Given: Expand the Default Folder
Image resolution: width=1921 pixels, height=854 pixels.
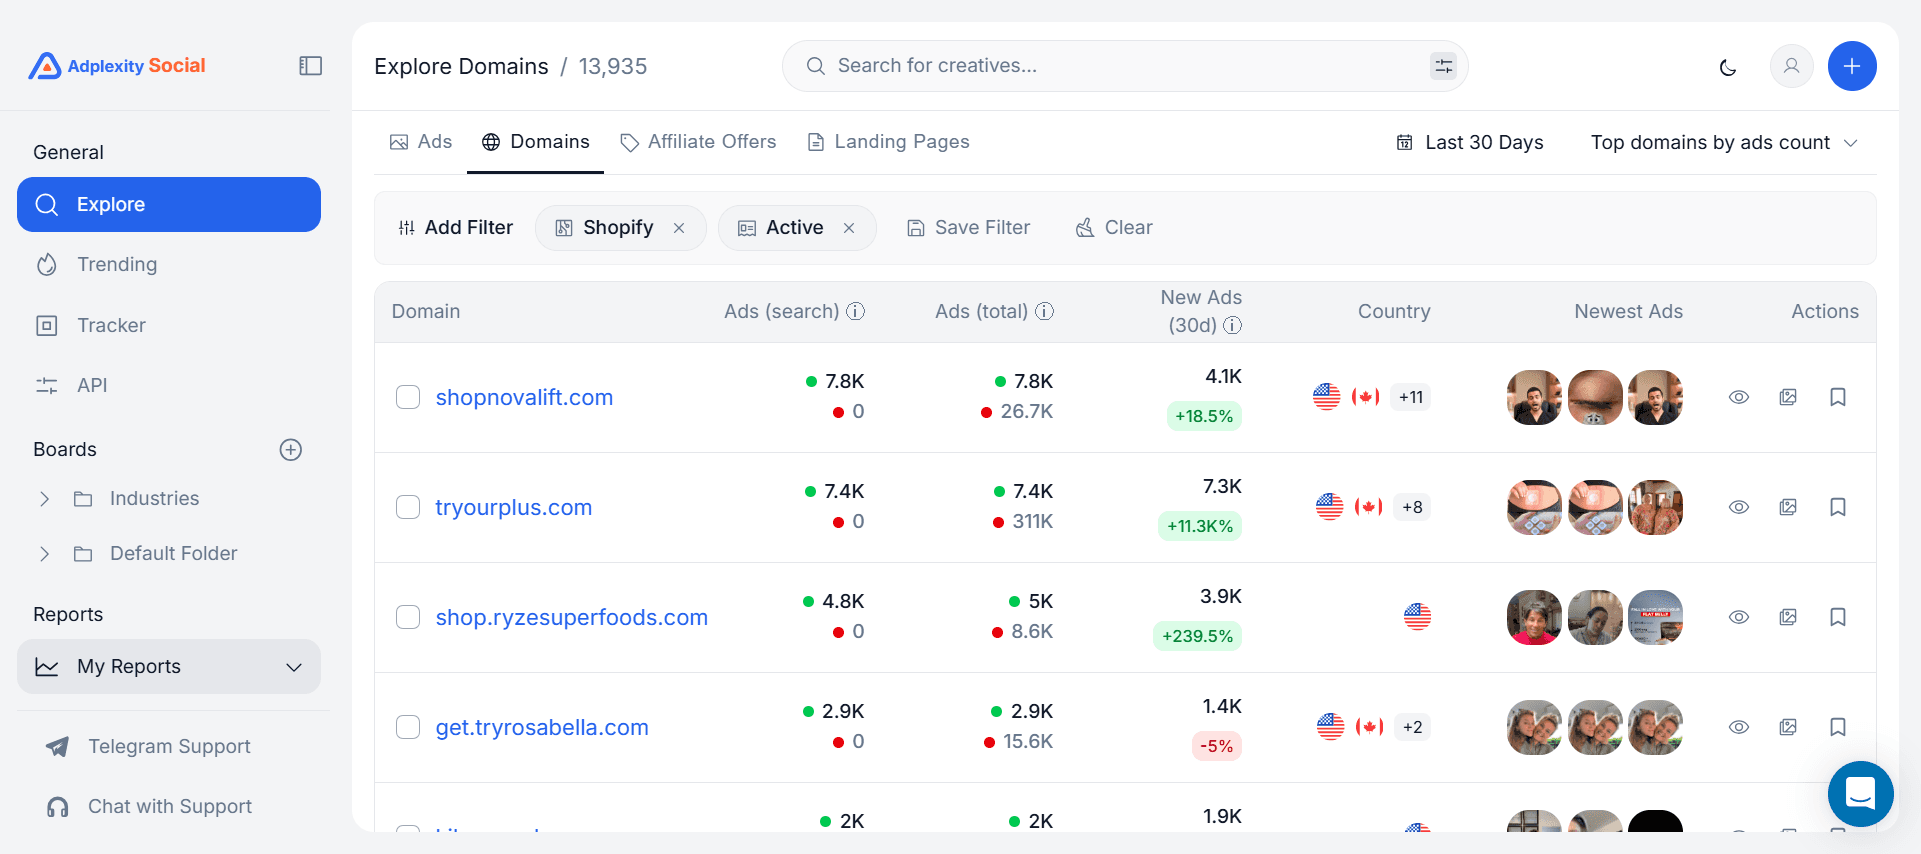Looking at the screenshot, I should pos(44,554).
